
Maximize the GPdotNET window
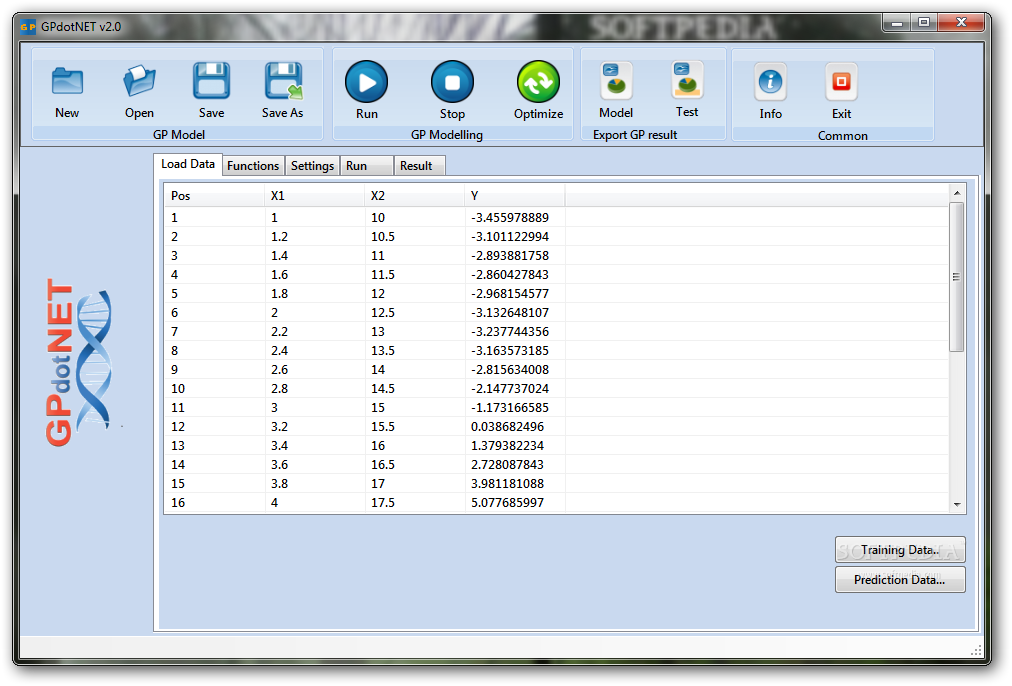[x=924, y=23]
